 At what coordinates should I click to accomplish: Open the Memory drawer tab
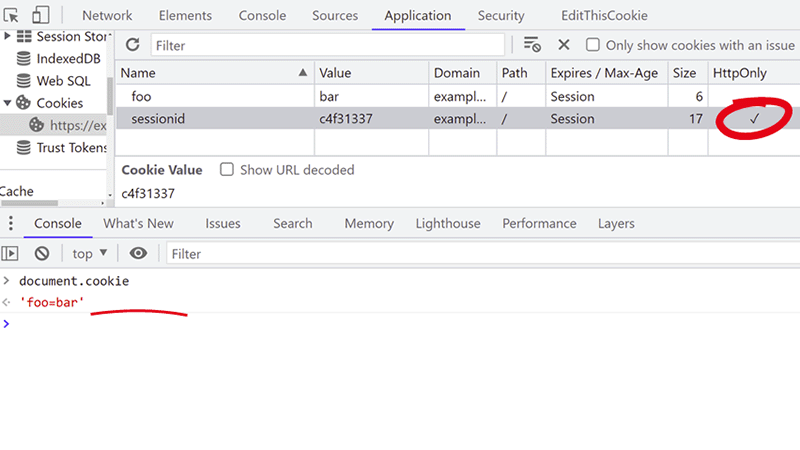(x=369, y=223)
